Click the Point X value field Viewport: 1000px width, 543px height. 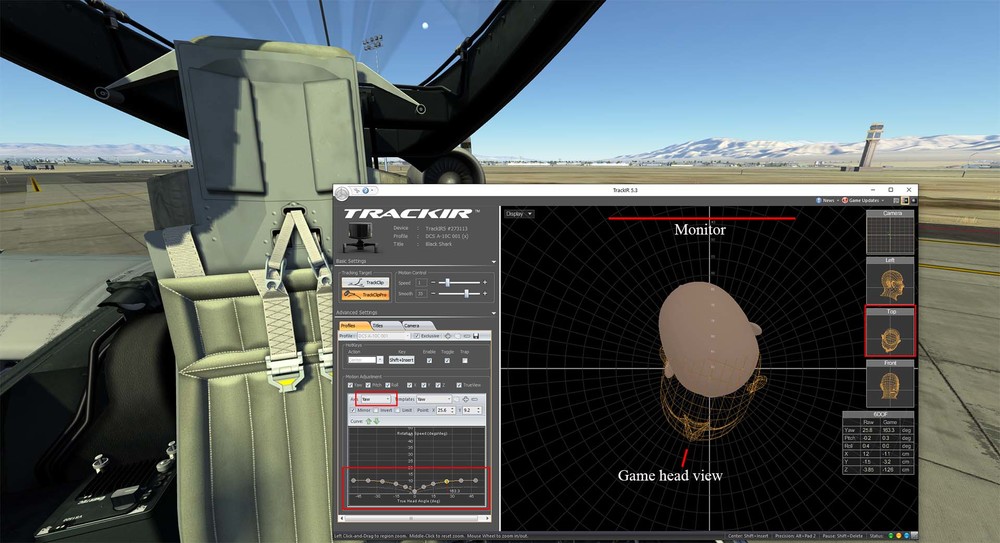(x=444, y=410)
